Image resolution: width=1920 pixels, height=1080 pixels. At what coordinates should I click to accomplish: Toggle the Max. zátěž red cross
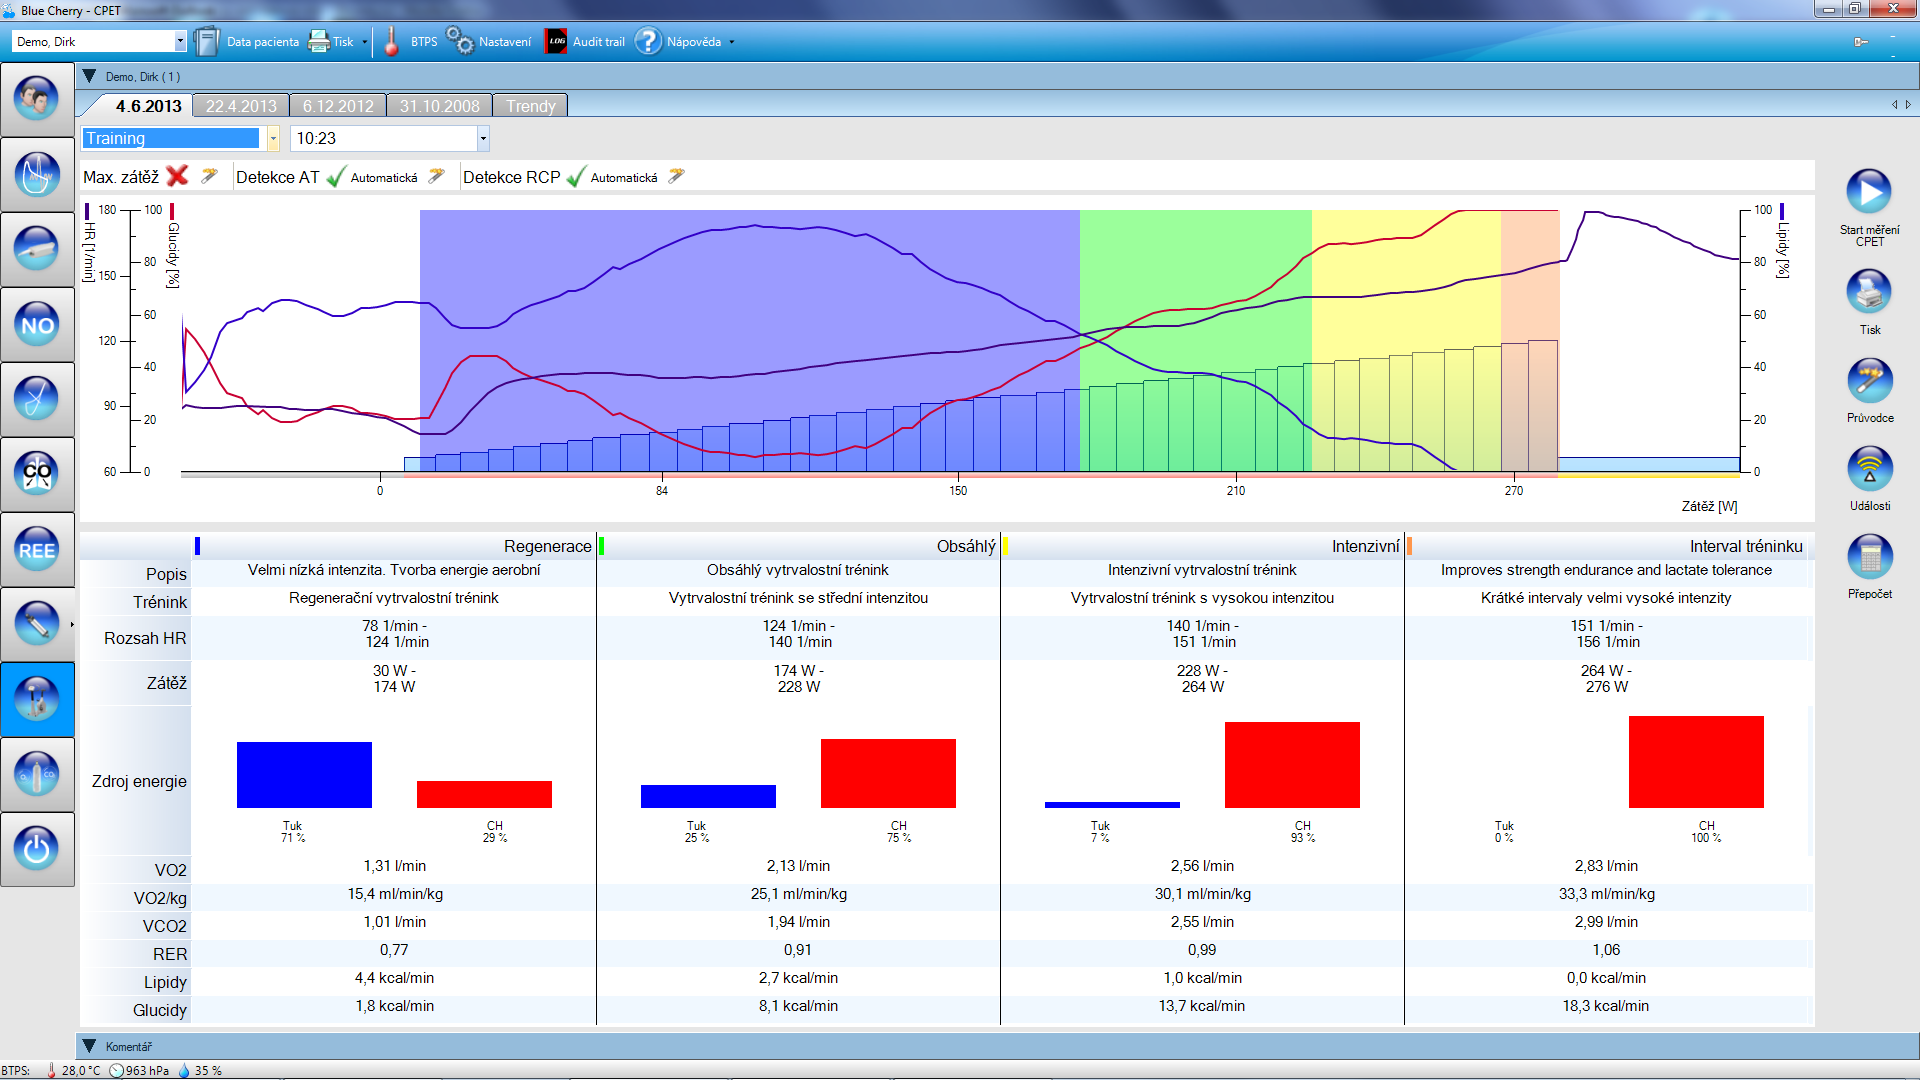point(177,177)
